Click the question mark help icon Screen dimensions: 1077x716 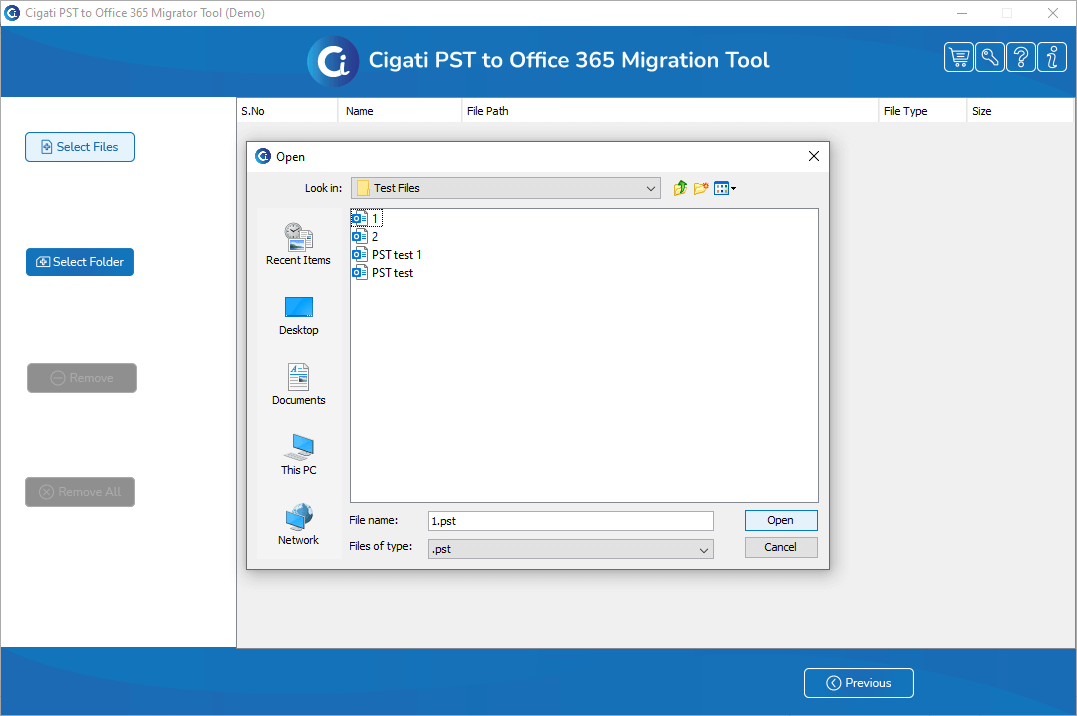[1021, 57]
